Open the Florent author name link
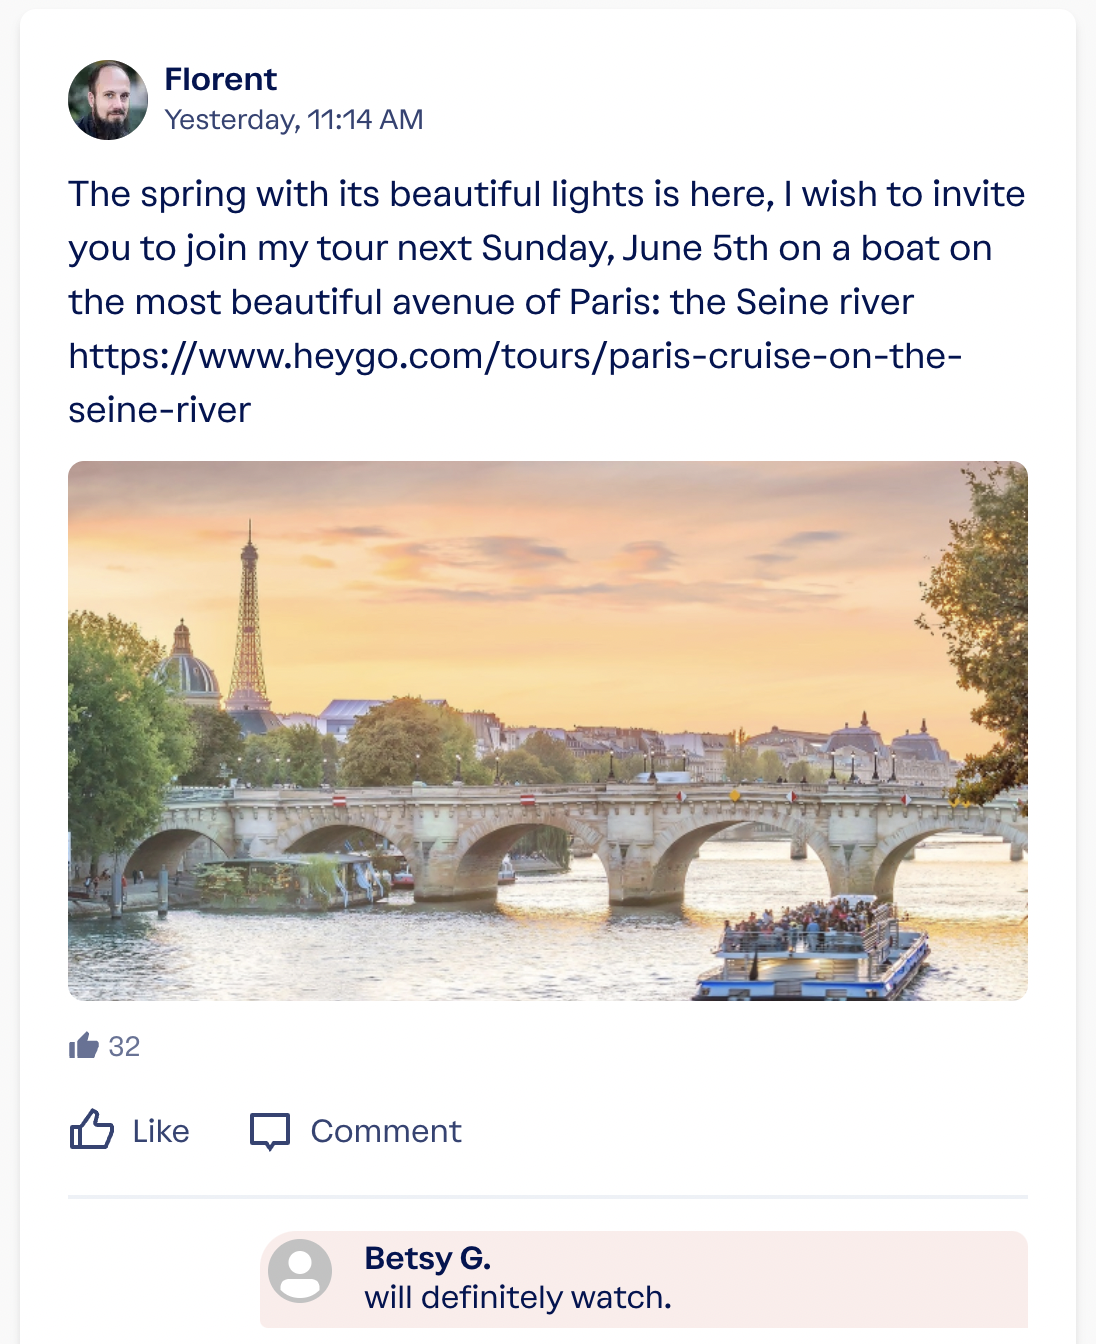1096x1344 pixels. pos(220,79)
